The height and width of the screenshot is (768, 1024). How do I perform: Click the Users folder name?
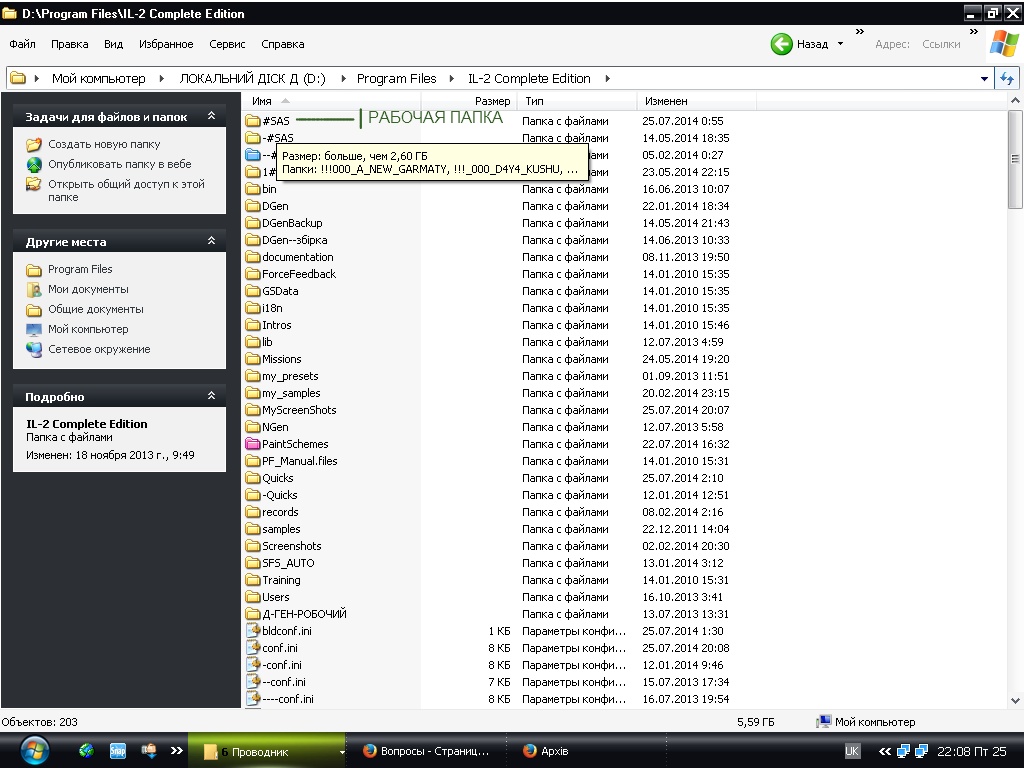click(276, 597)
